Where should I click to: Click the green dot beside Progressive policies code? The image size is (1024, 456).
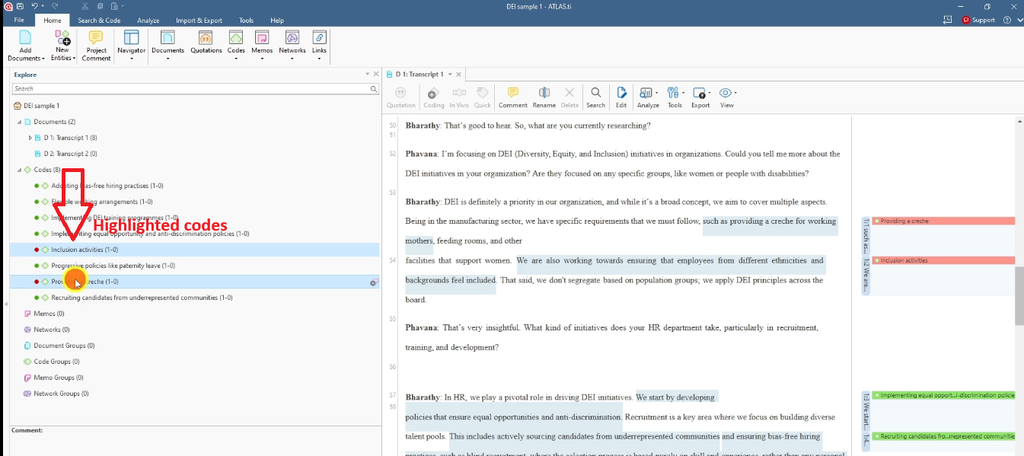(x=37, y=266)
